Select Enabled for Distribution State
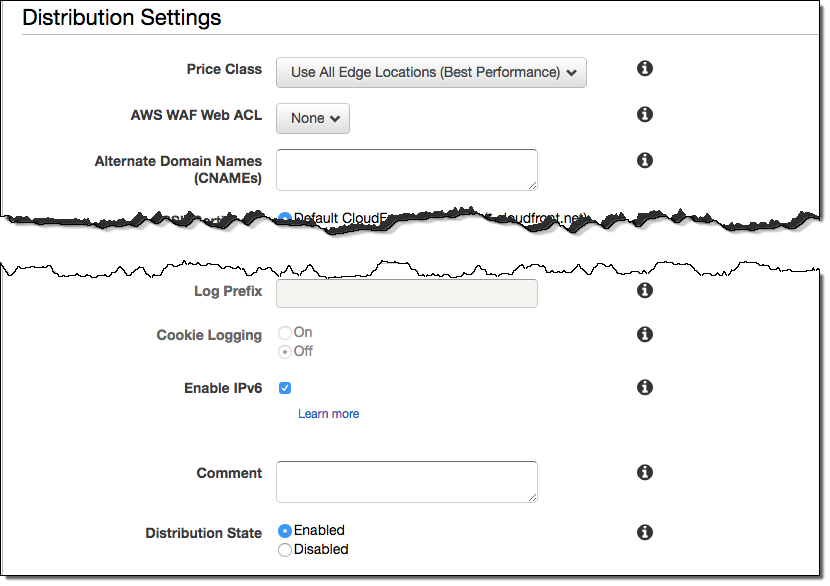 click(x=285, y=531)
